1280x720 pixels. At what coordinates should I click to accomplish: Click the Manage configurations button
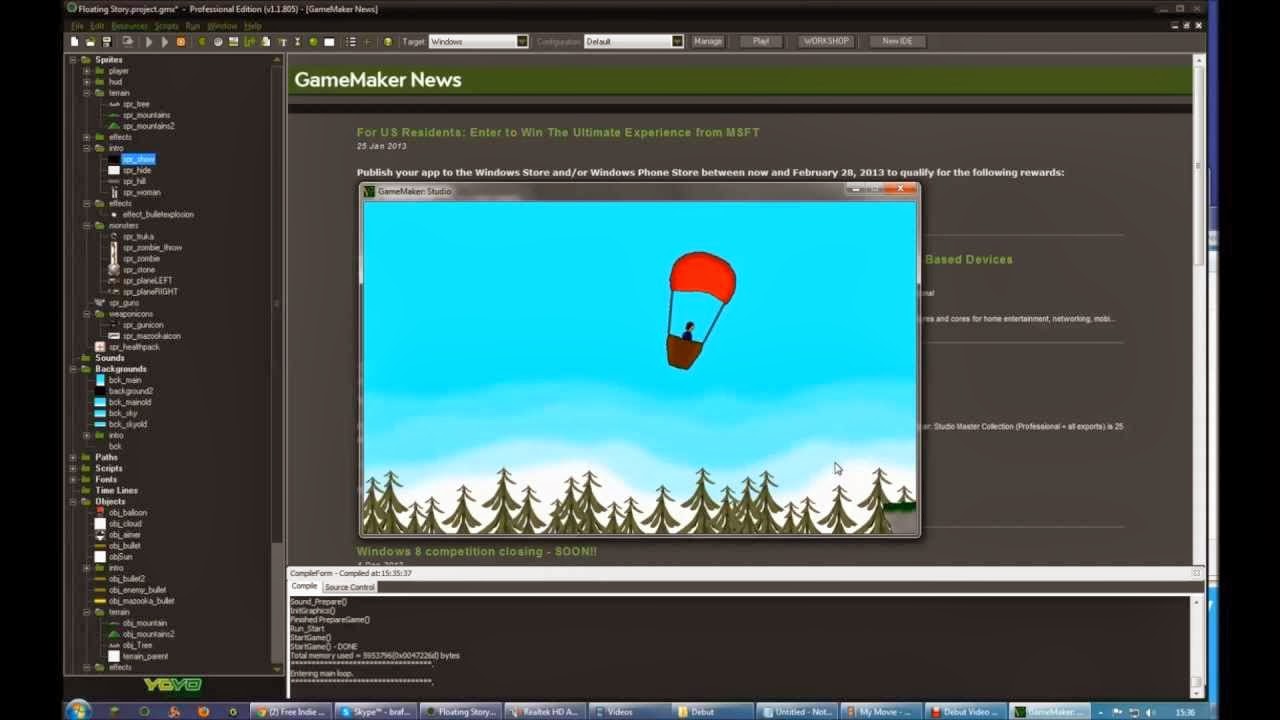[708, 41]
